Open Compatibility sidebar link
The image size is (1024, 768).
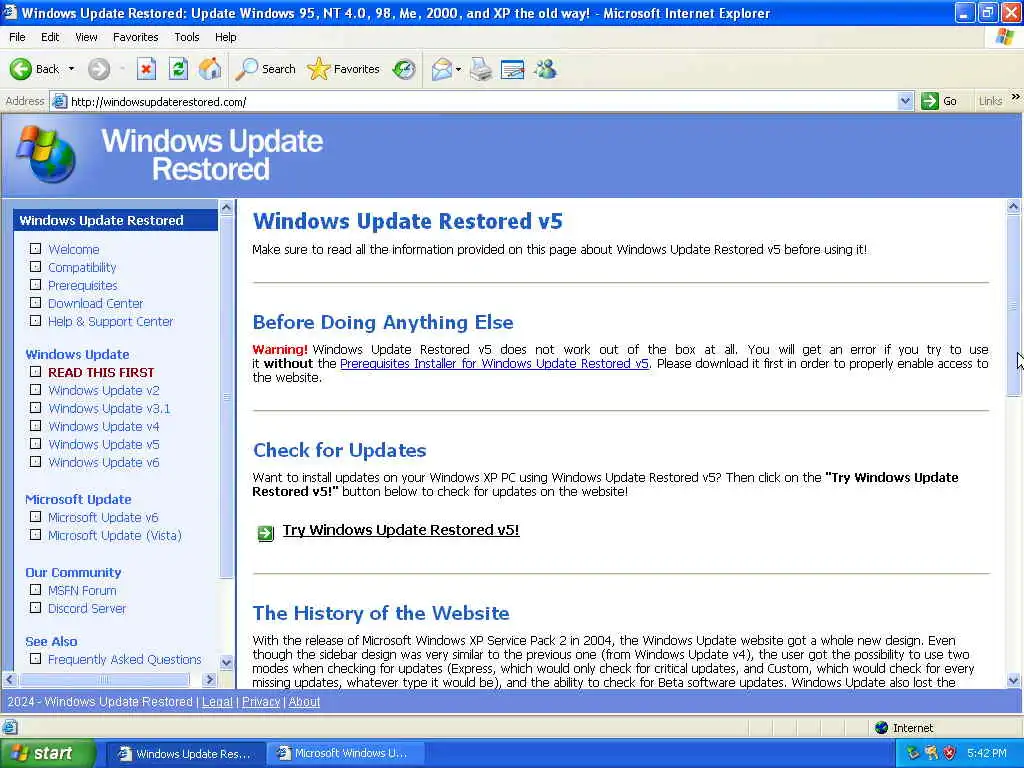(82, 267)
